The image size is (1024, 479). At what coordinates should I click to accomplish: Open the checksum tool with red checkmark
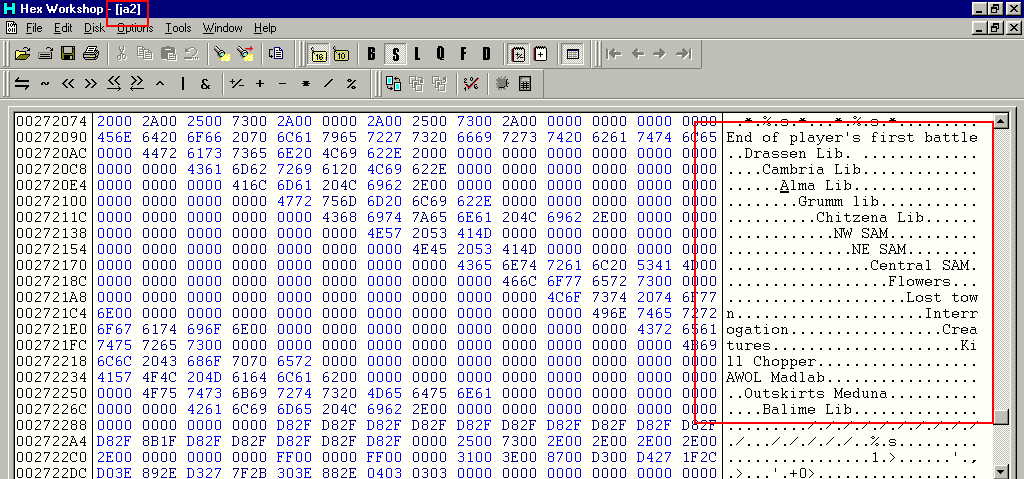tap(471, 84)
